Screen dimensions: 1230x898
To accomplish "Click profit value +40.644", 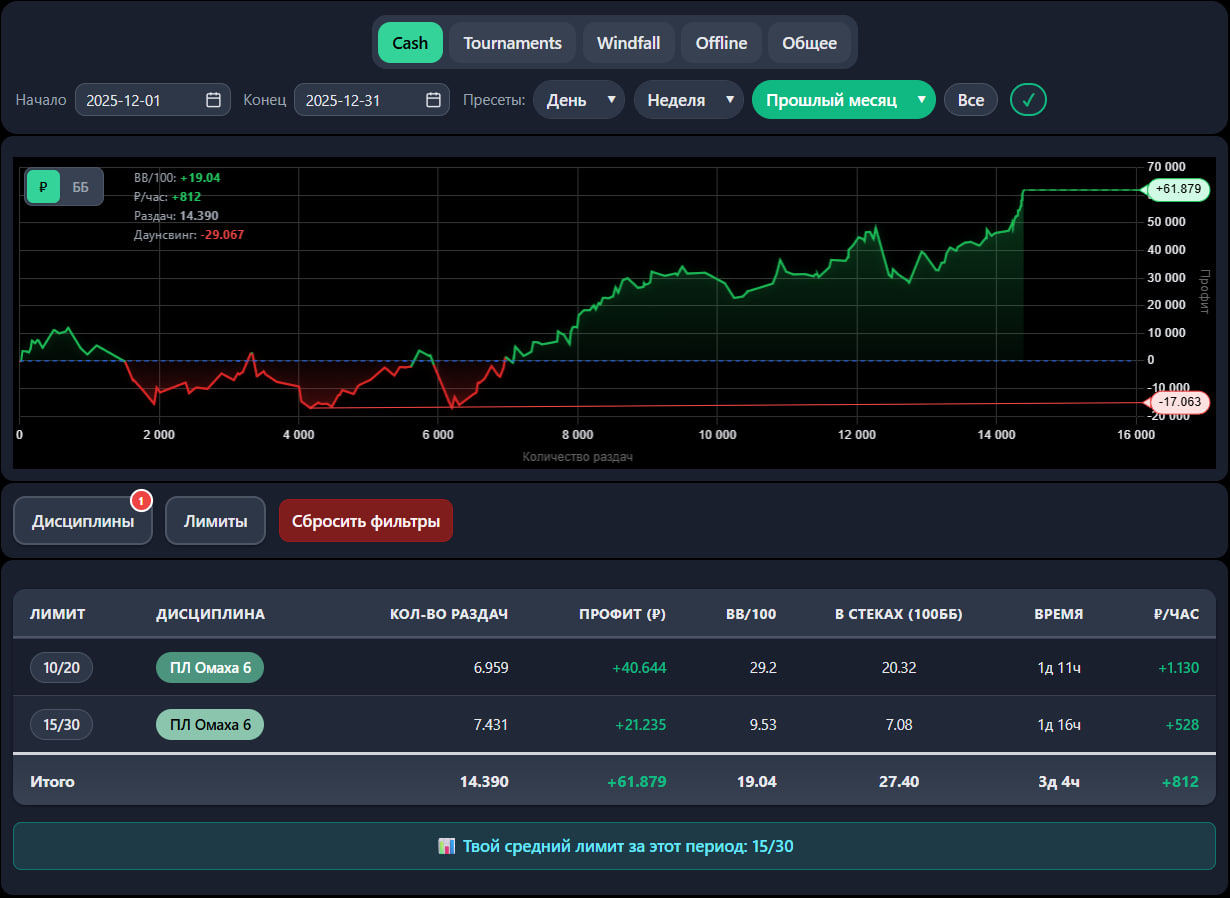I will 640,667.
